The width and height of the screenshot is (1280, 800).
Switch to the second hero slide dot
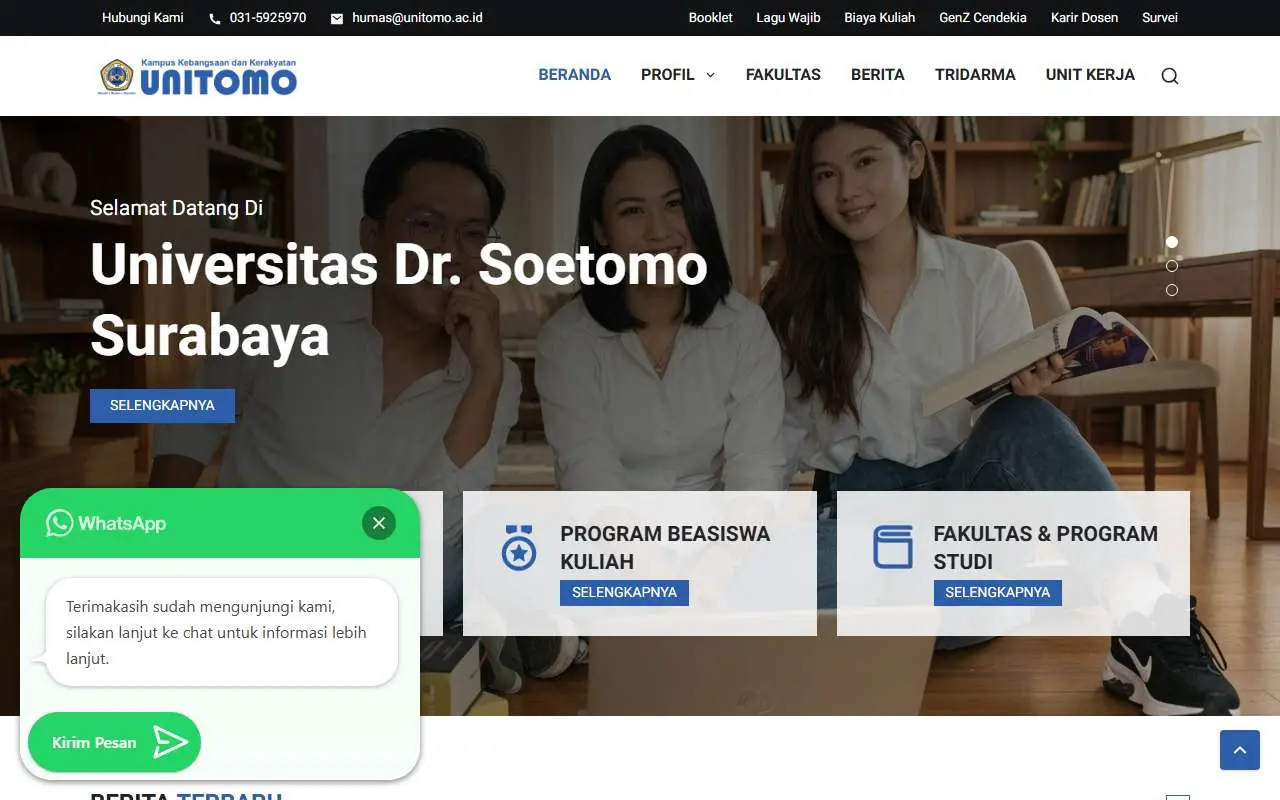click(1172, 266)
